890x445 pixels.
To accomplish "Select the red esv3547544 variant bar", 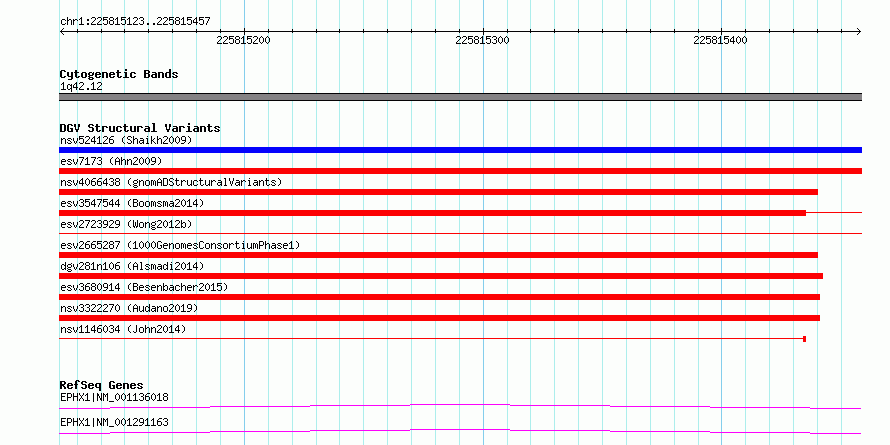I will 433,213.
